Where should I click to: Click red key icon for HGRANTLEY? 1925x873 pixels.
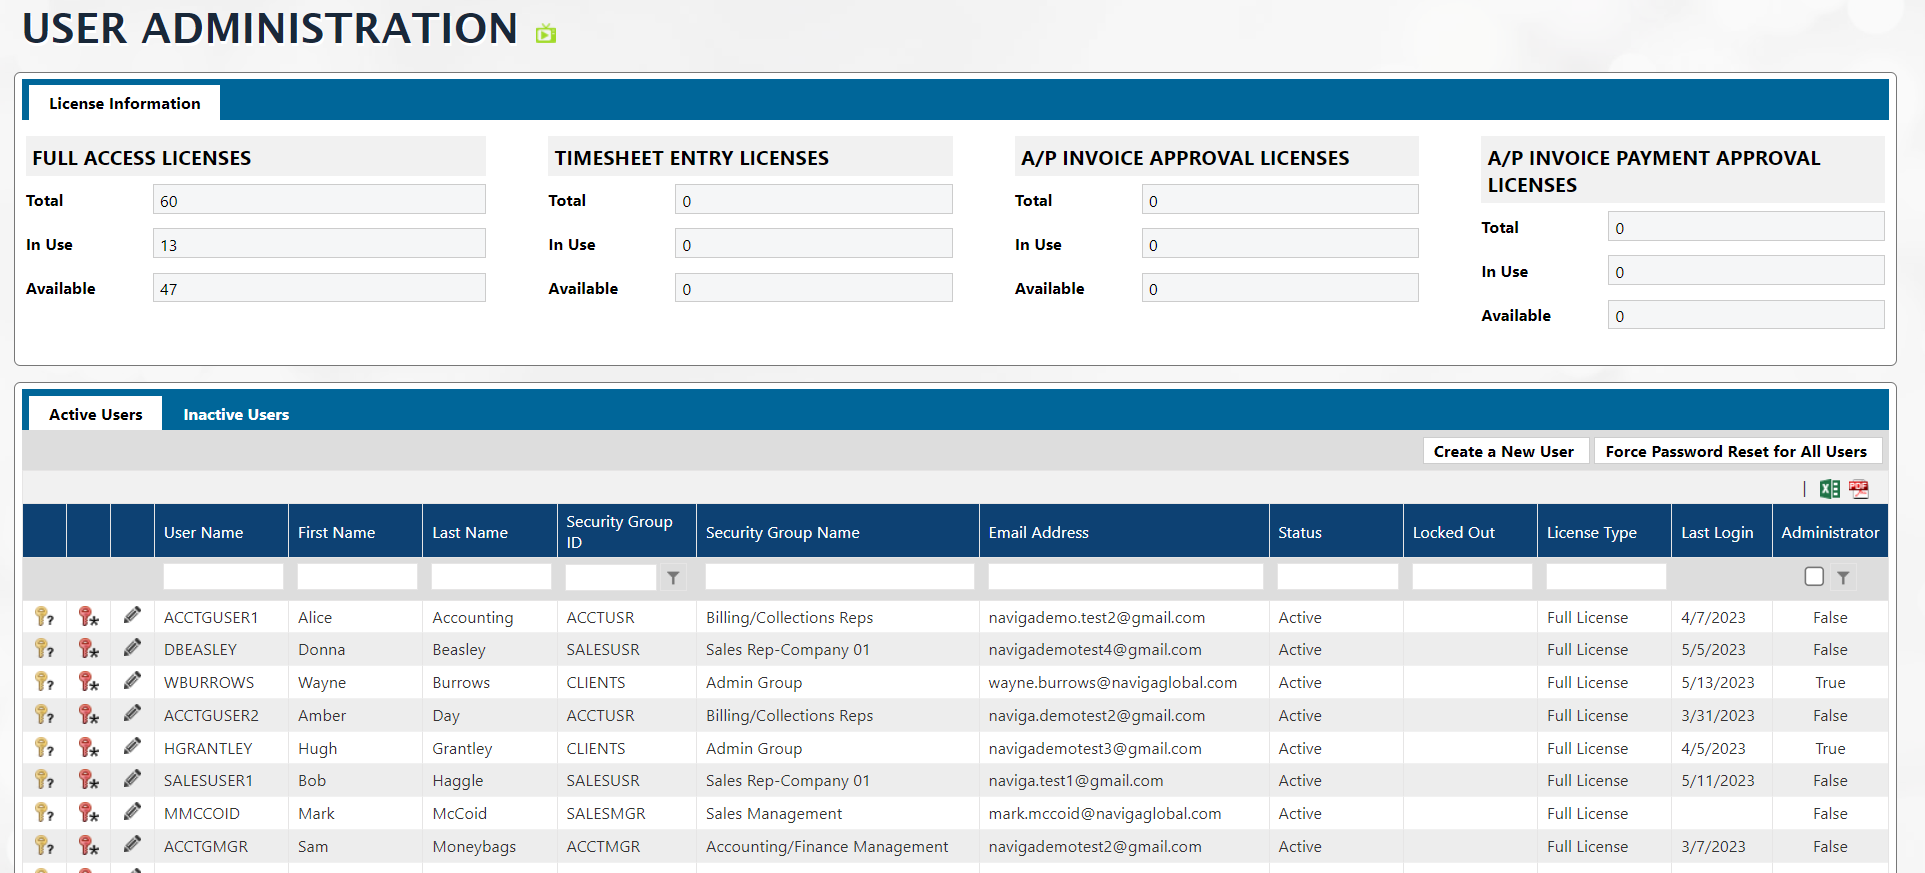point(88,748)
